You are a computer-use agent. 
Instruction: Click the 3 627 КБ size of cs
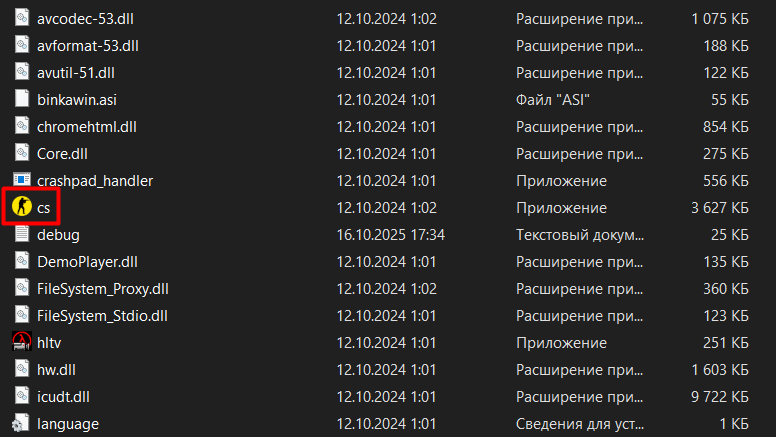(719, 207)
